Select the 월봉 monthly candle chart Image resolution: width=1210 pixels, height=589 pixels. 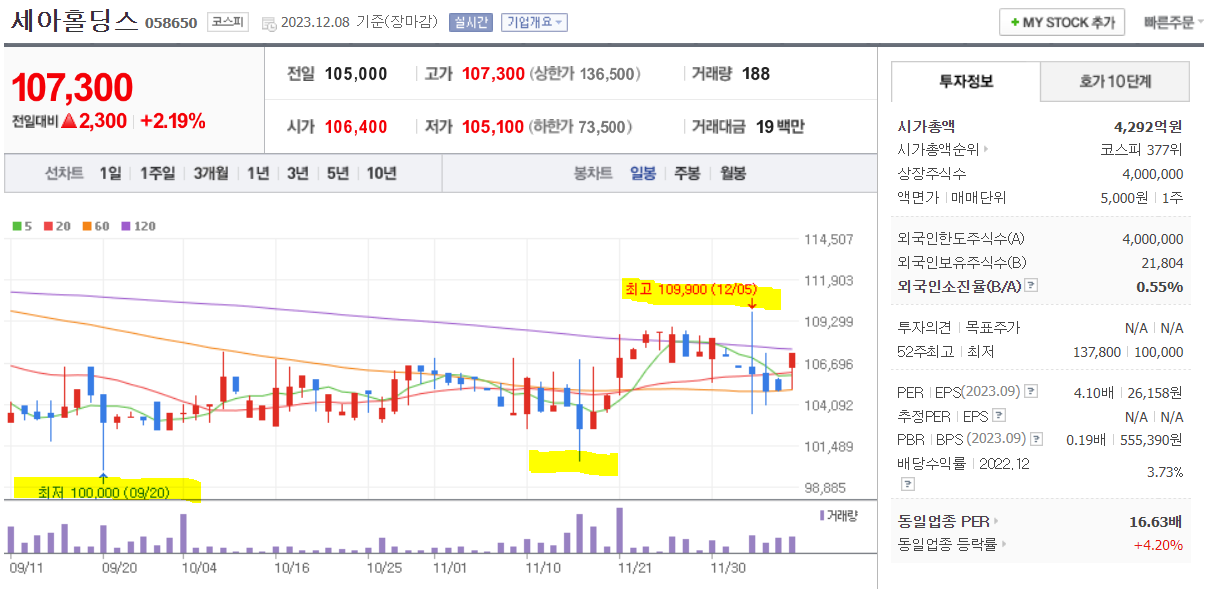click(x=733, y=173)
